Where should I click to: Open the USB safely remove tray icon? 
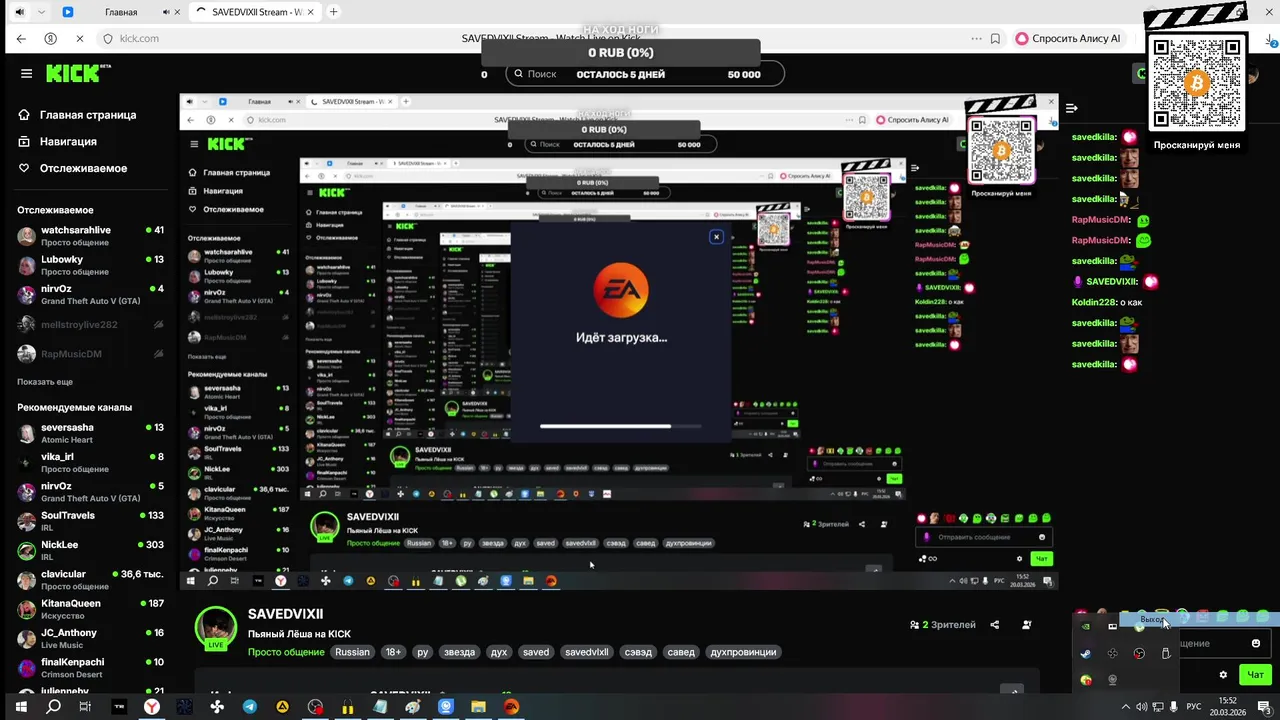point(1166,653)
